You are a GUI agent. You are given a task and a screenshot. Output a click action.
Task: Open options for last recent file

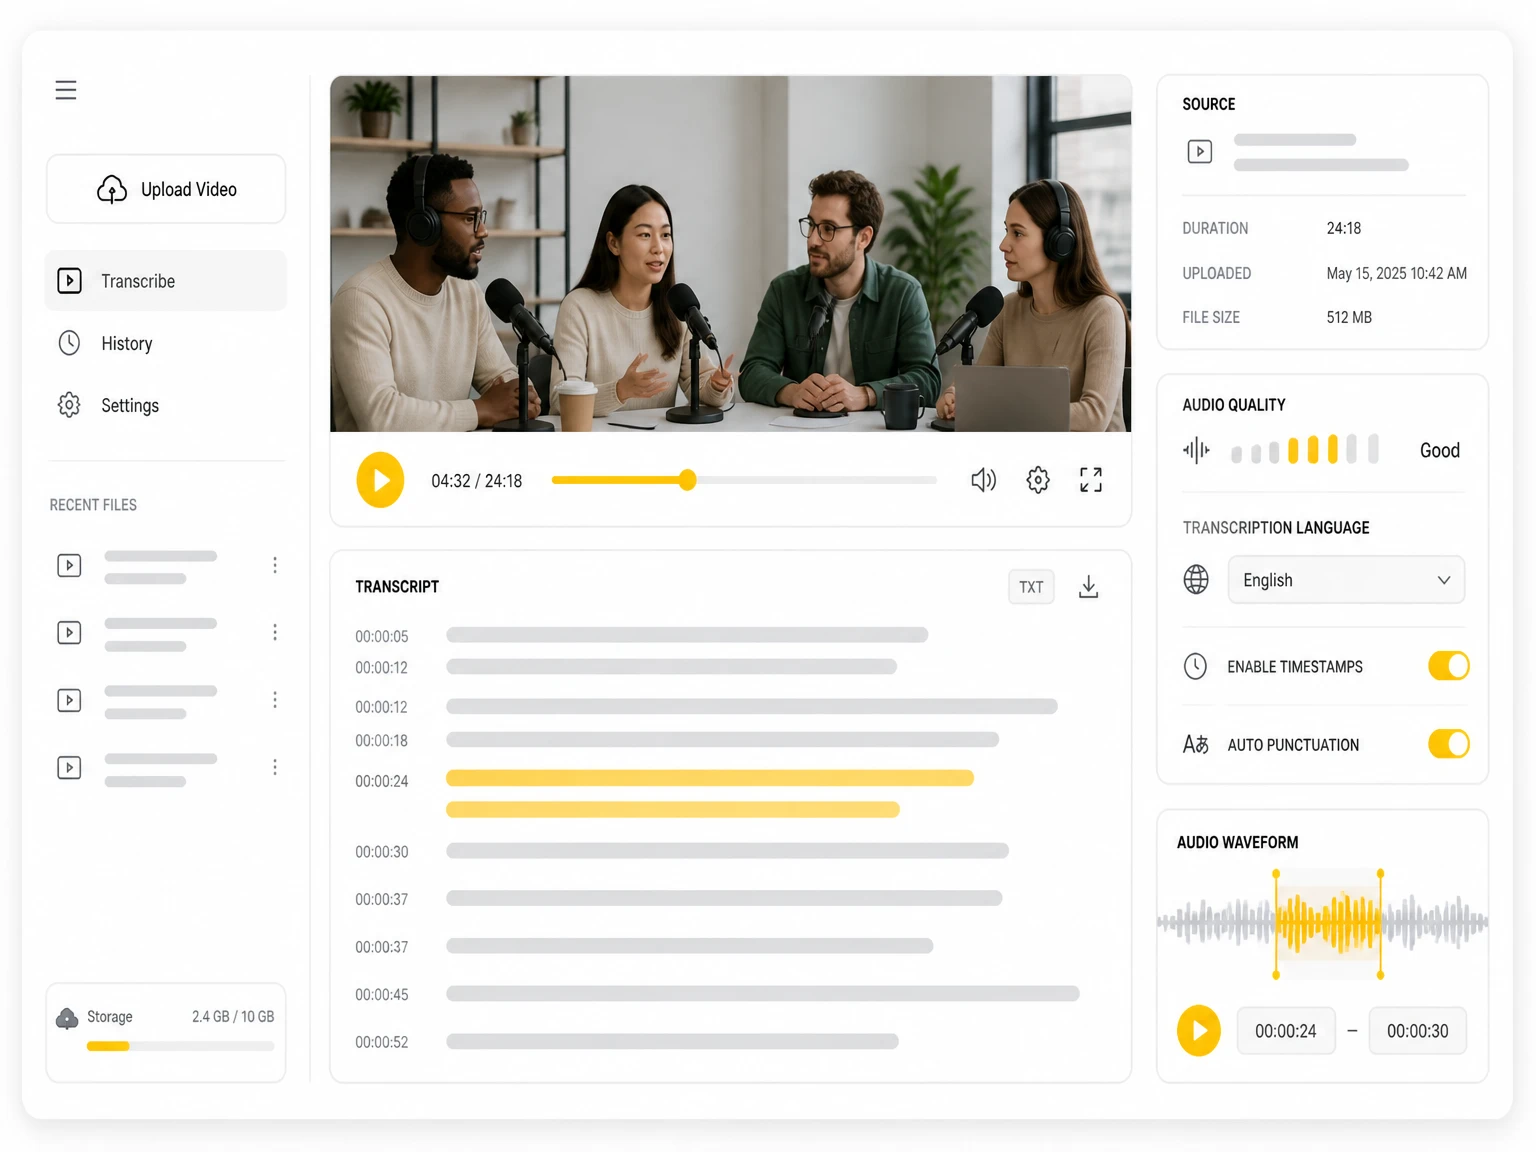click(x=275, y=767)
